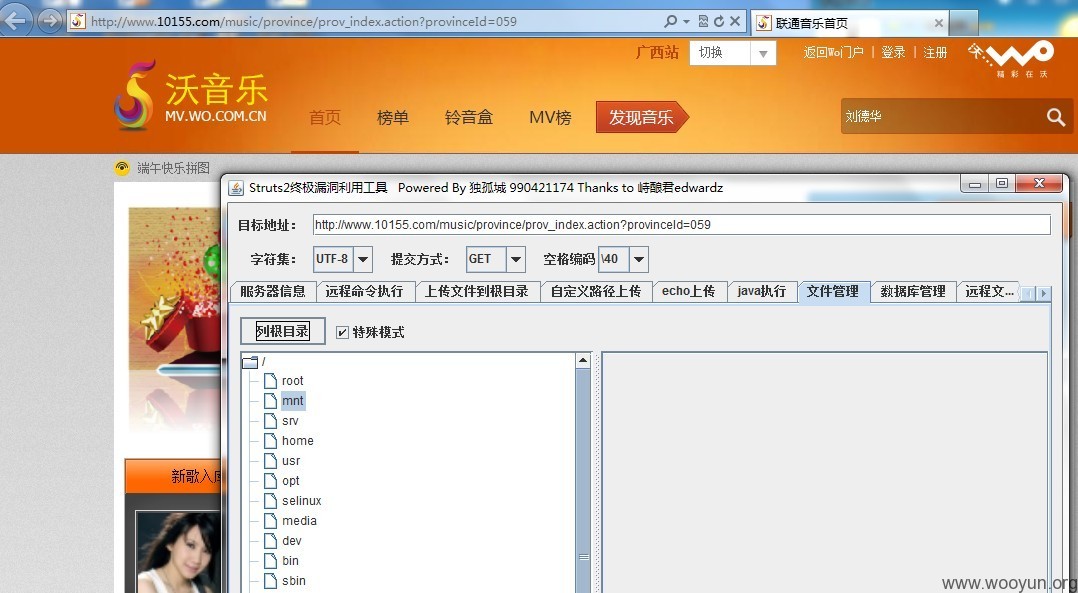The width and height of the screenshot is (1078, 593).
Task: Select the 文件管理 tab
Action: pyautogui.click(x=833, y=291)
